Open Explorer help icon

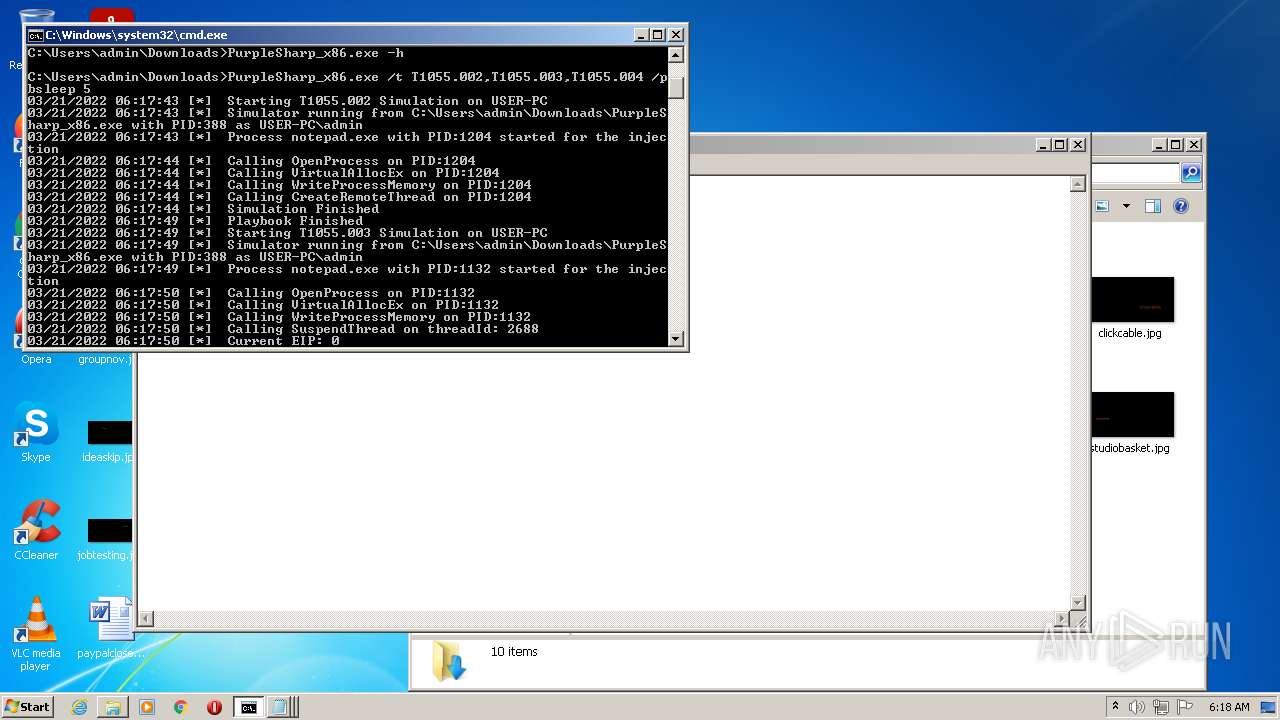pyautogui.click(x=1180, y=206)
